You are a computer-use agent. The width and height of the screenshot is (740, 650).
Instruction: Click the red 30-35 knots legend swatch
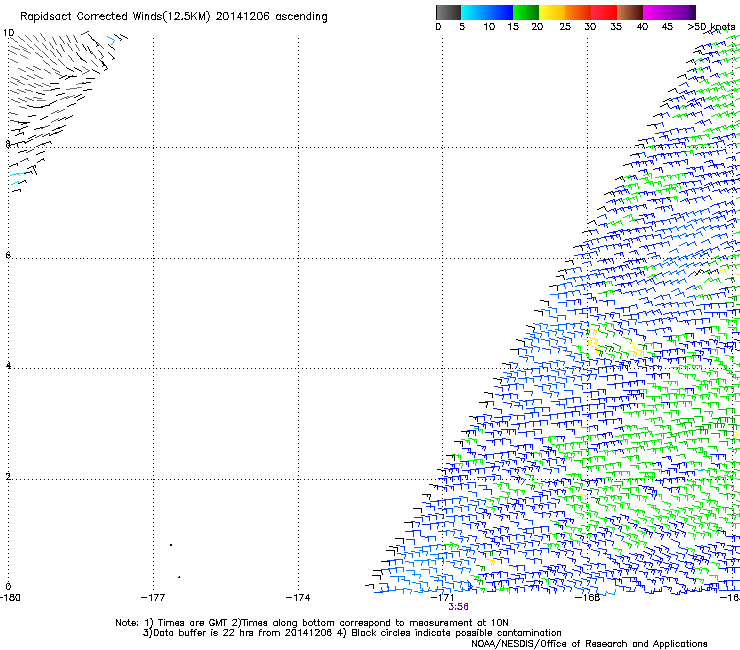click(x=604, y=12)
